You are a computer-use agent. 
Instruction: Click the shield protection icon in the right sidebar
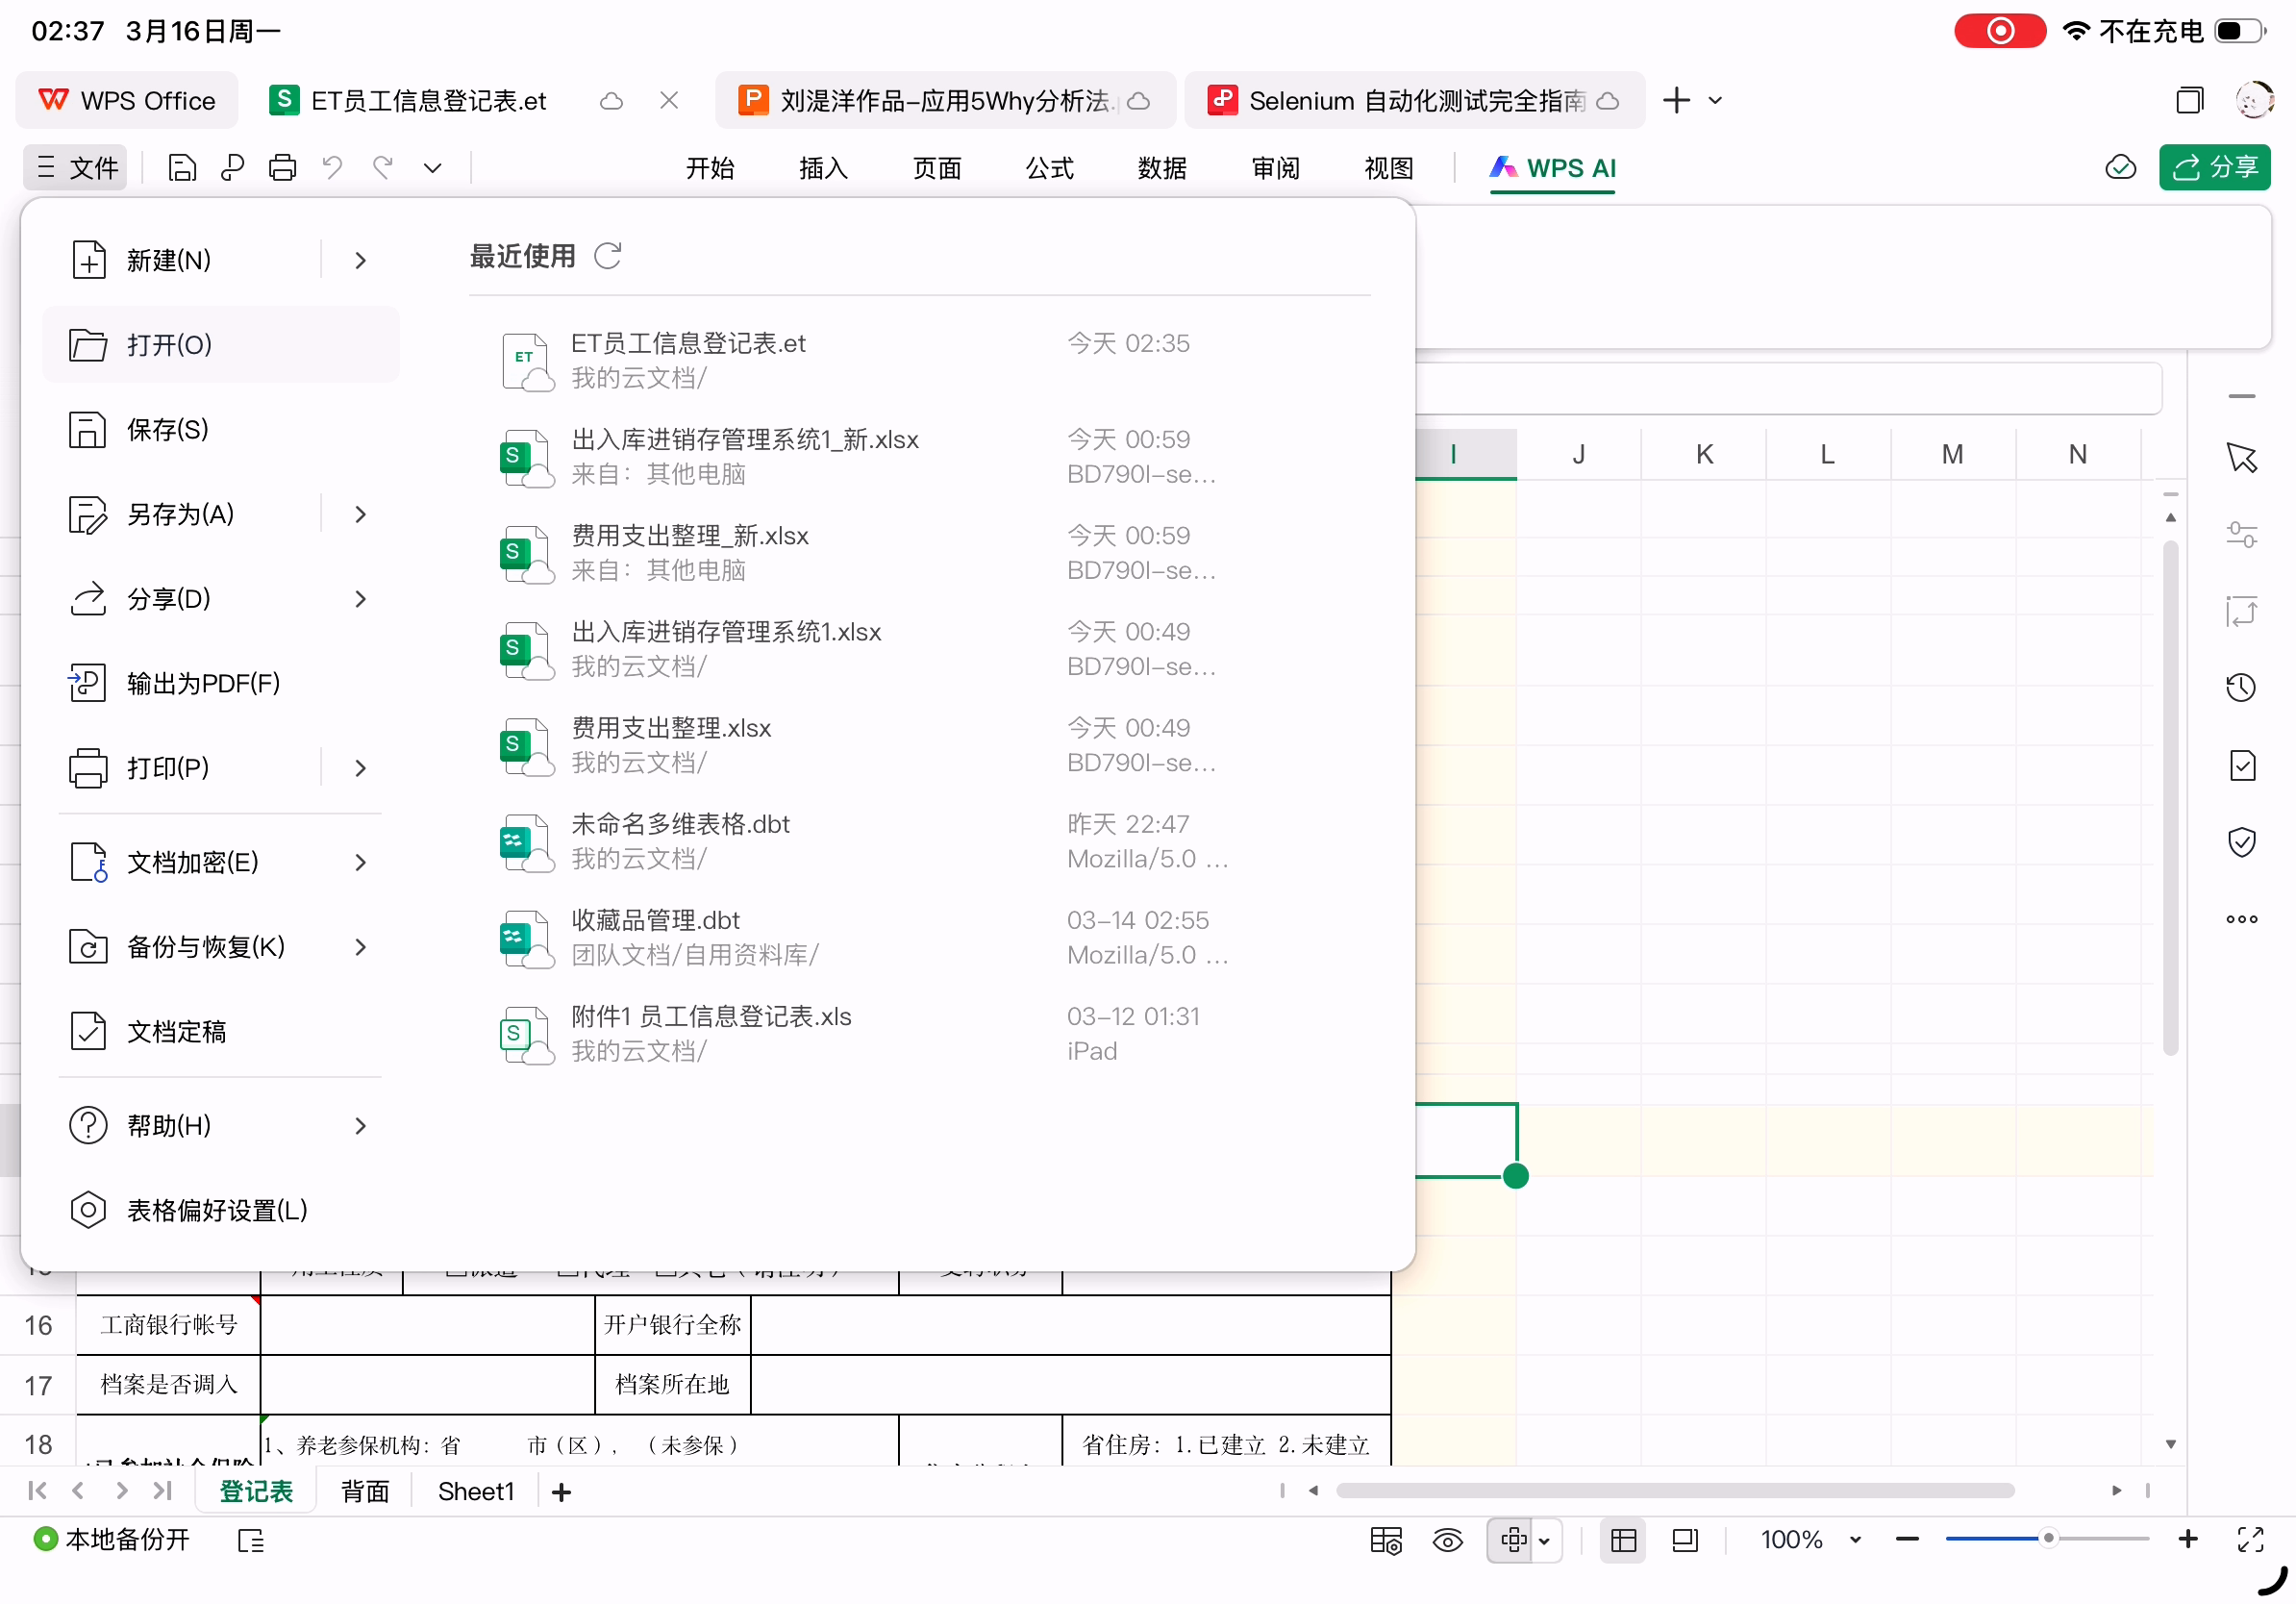coord(2240,842)
